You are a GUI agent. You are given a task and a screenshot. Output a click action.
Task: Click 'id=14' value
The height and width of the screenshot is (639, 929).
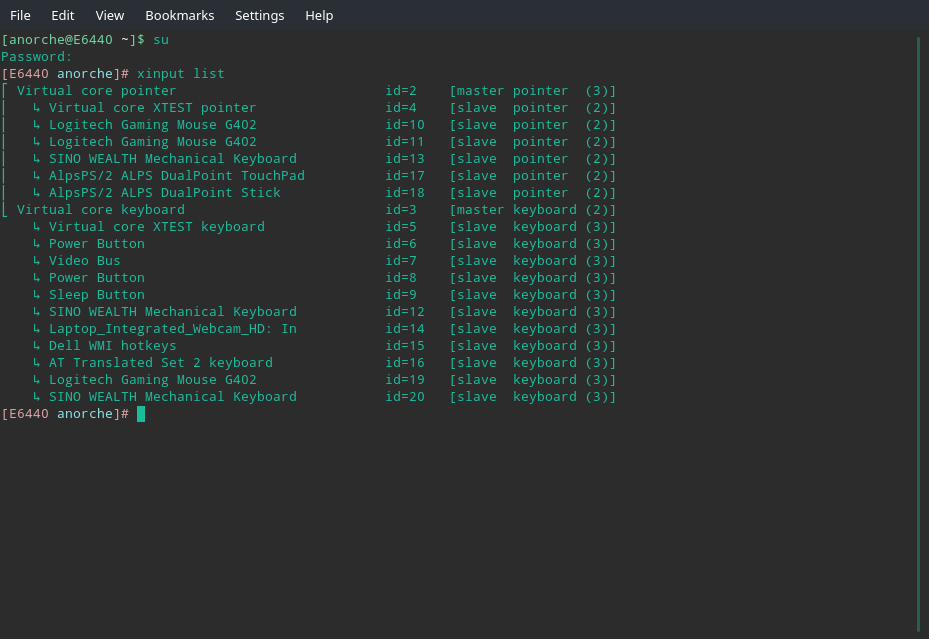coord(405,329)
